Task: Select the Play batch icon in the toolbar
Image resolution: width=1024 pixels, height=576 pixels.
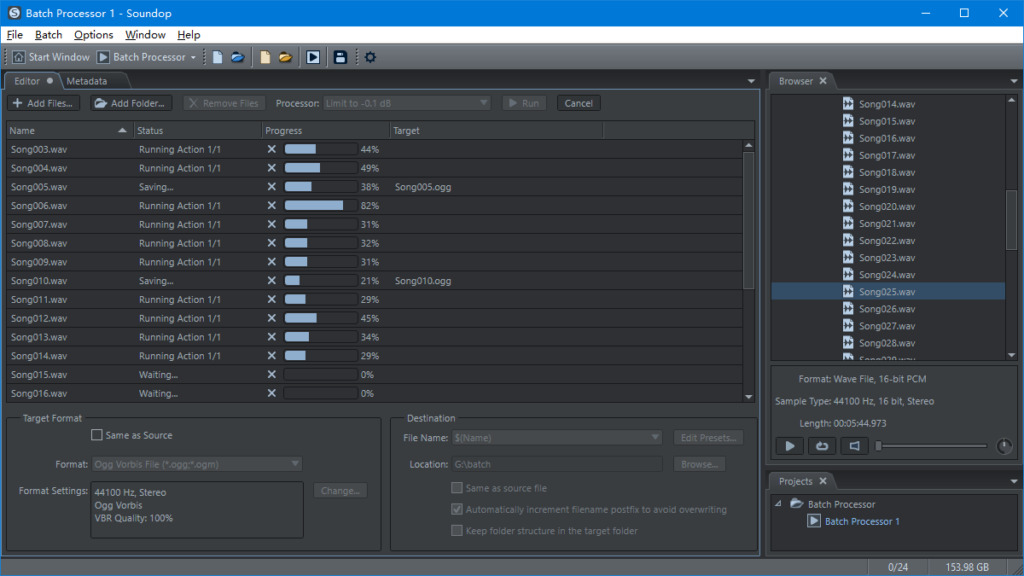Action: coord(313,57)
